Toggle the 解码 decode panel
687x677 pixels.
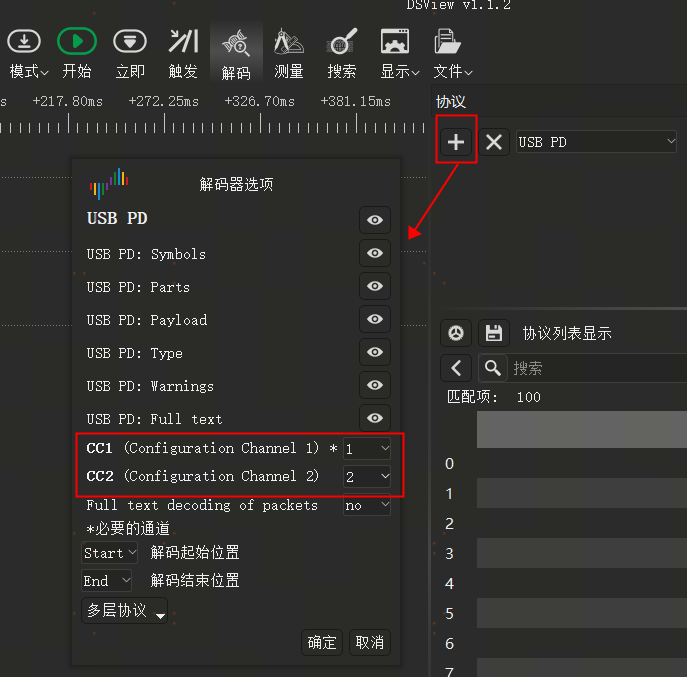click(x=236, y=54)
